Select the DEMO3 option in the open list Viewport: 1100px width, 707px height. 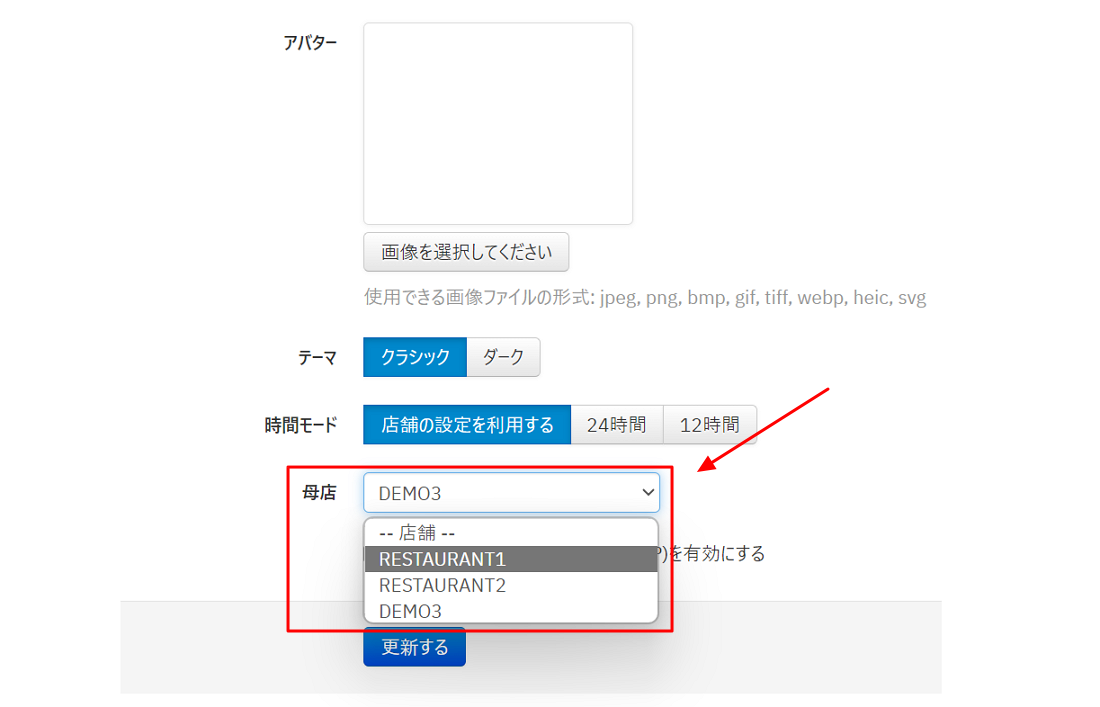pyautogui.click(x=511, y=611)
